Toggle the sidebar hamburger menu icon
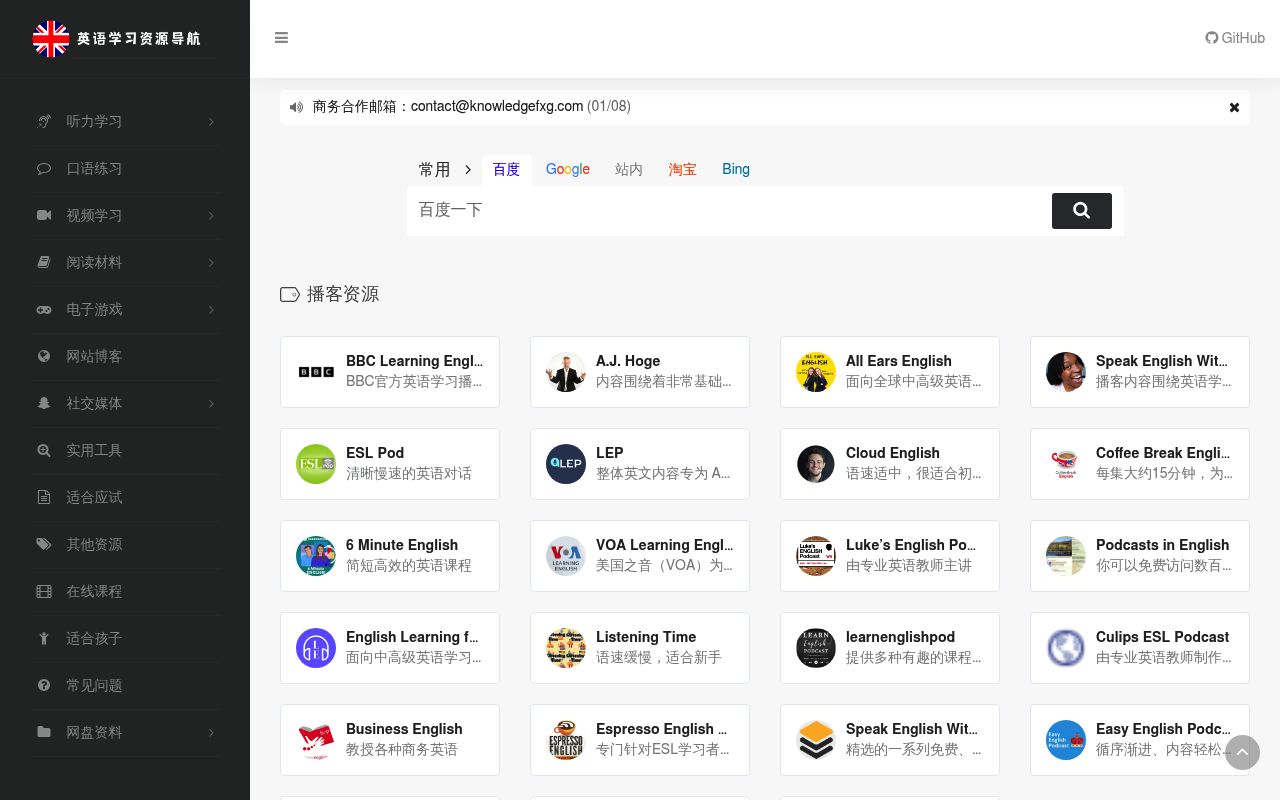The height and width of the screenshot is (800, 1280). [x=281, y=38]
